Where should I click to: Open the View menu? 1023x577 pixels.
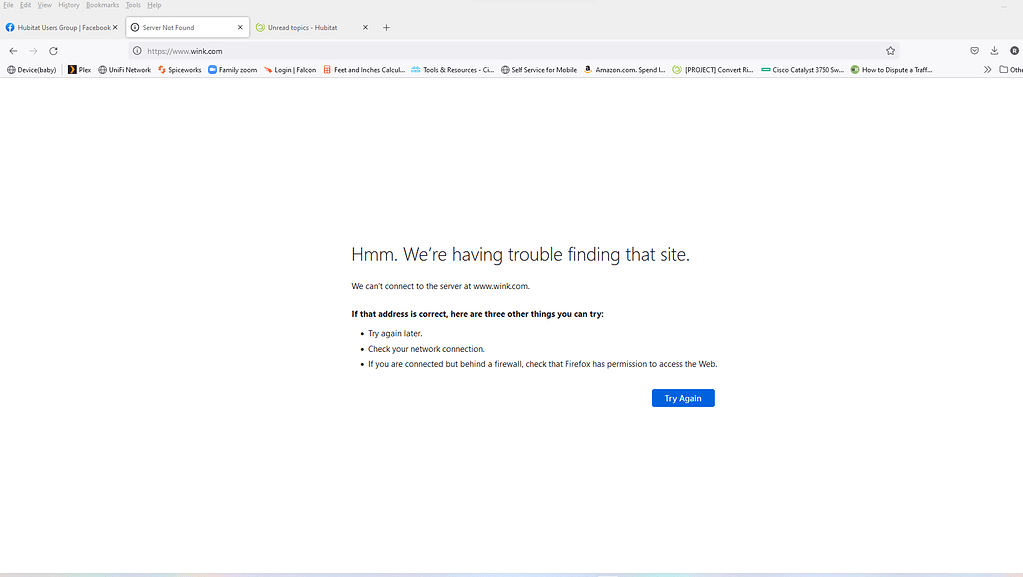(44, 5)
